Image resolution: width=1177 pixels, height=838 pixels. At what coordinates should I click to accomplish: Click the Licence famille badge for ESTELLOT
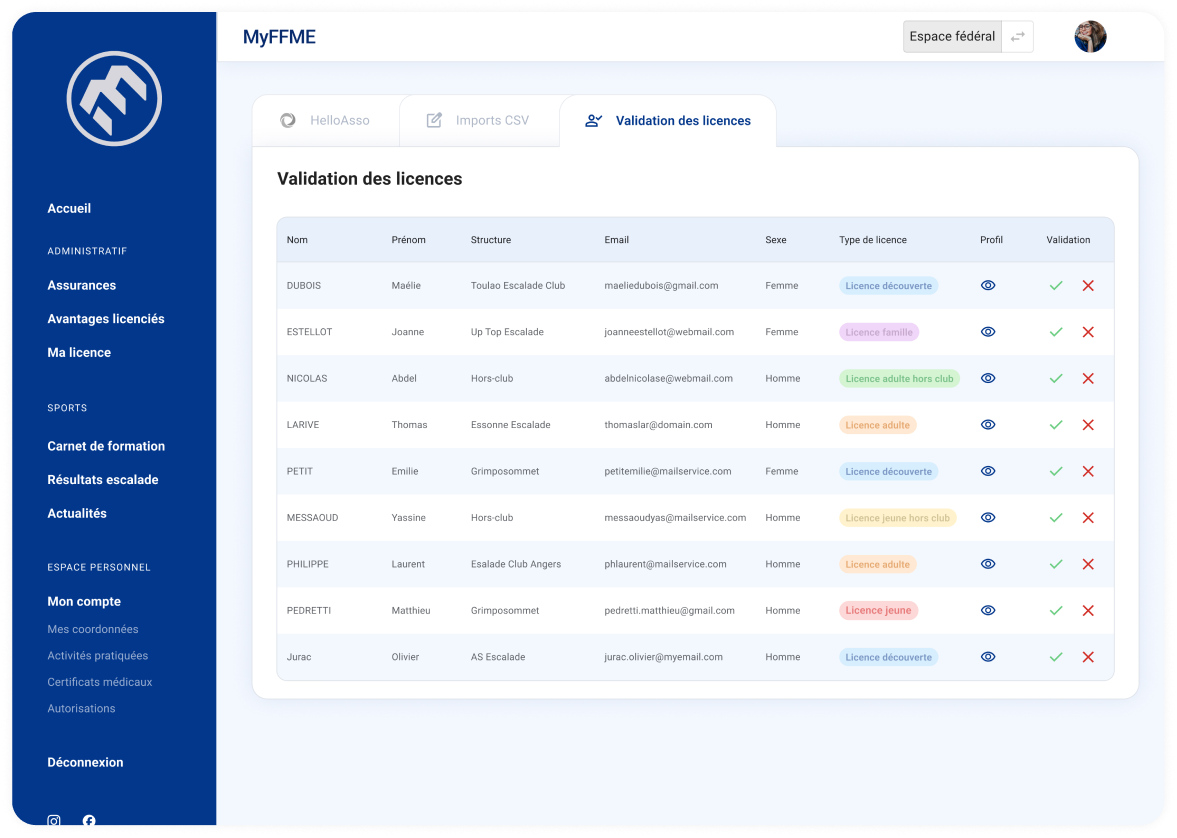(878, 332)
